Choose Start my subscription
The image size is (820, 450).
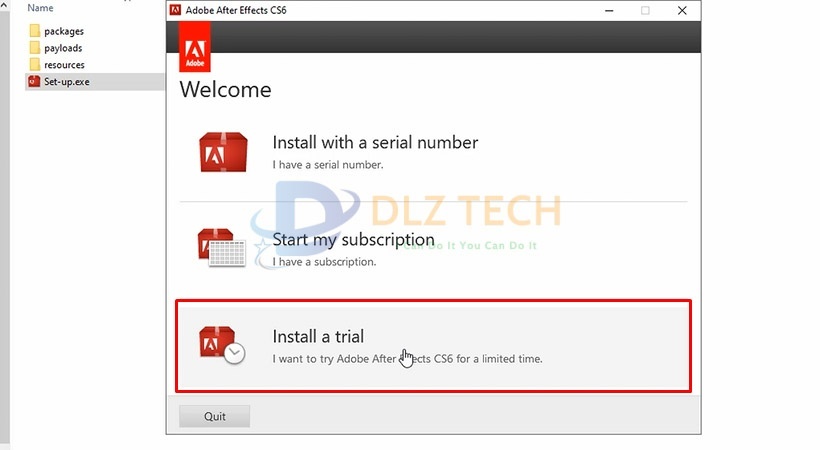point(354,239)
